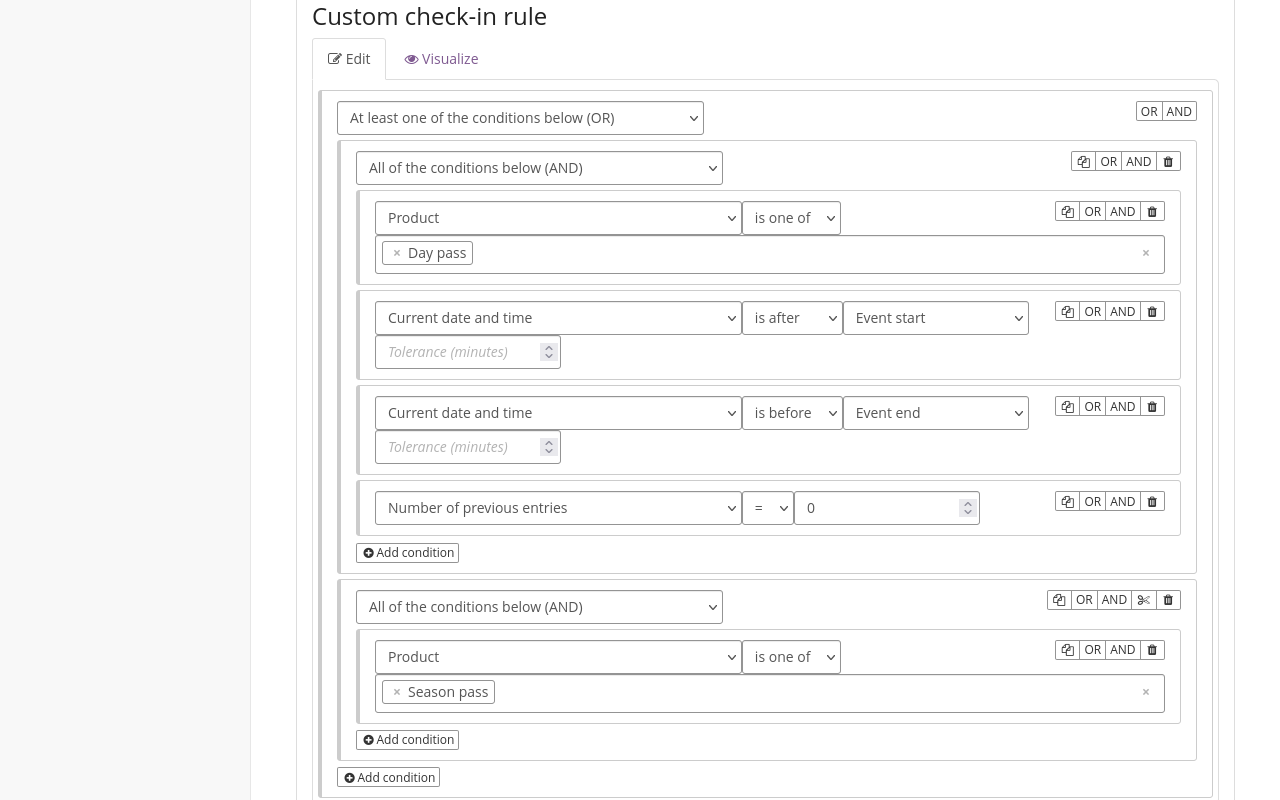Duplicate the Season pass product condition
Viewport: 1280px width, 800px height.
pyautogui.click(x=1067, y=650)
